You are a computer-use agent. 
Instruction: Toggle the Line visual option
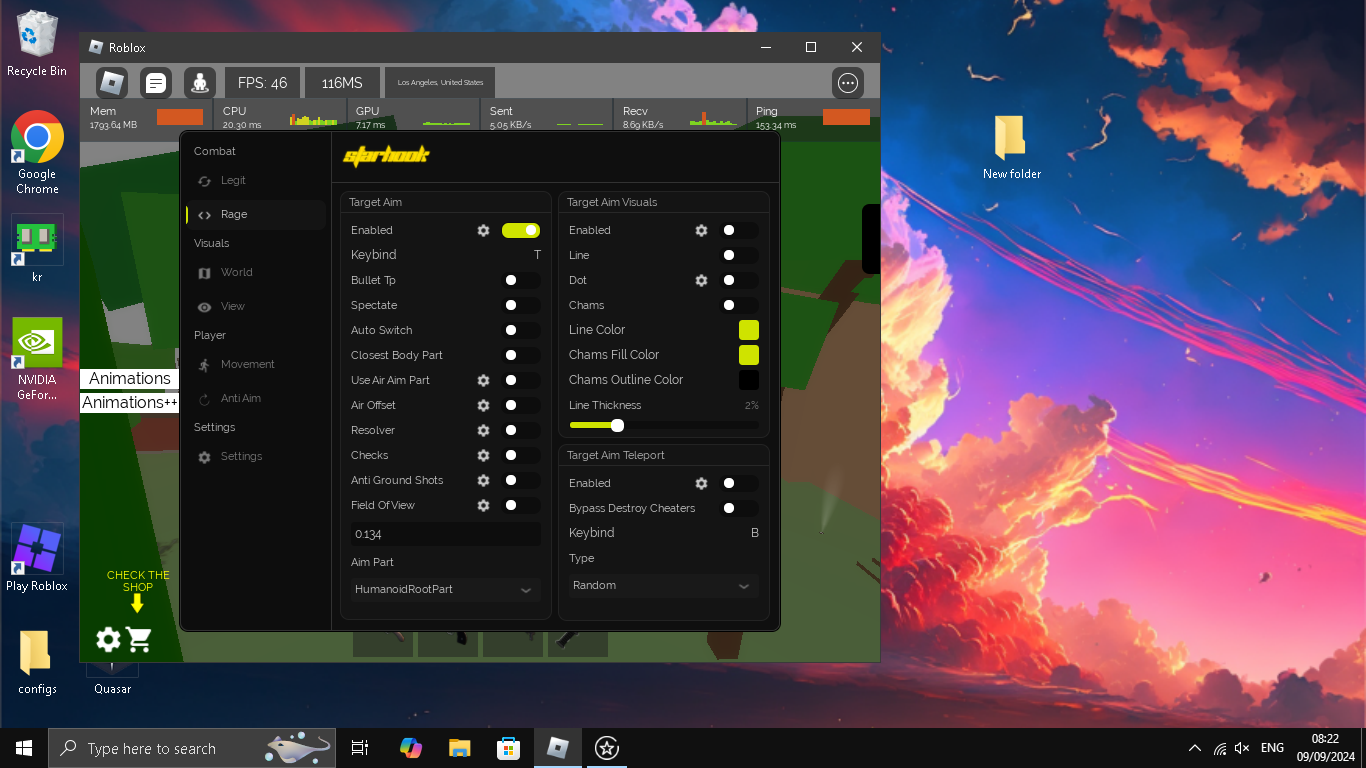[739, 255]
